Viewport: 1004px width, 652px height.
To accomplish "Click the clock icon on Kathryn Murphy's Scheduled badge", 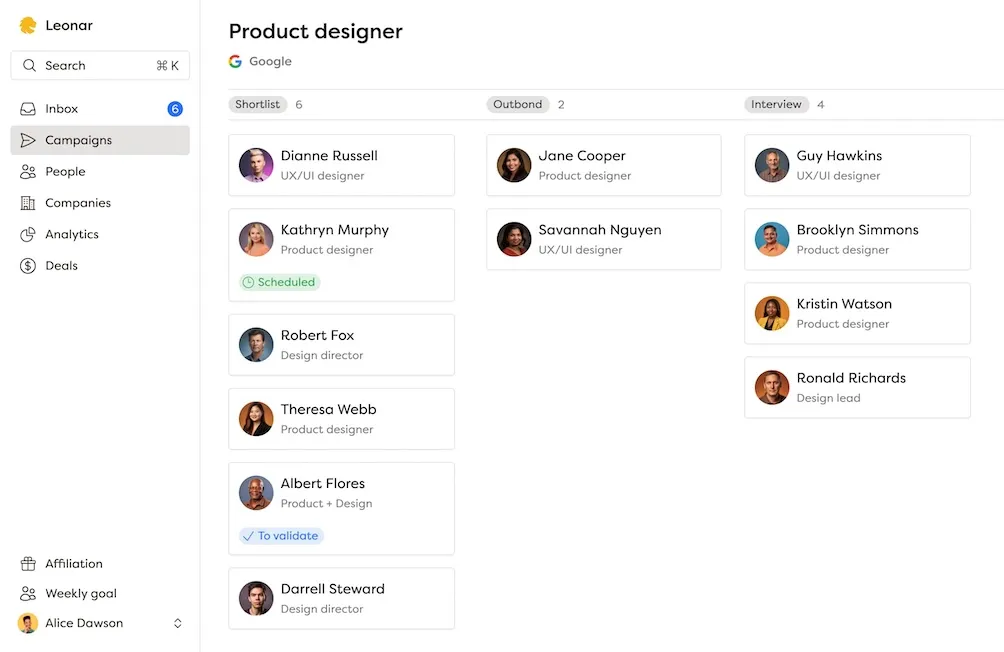I will 249,282.
